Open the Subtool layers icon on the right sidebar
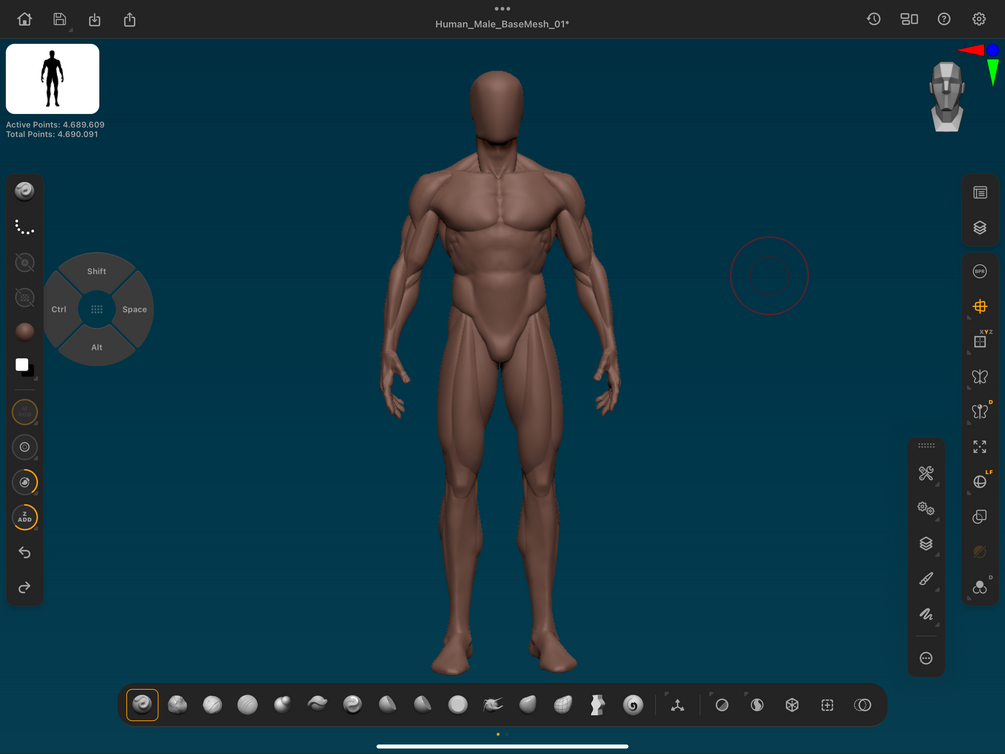The width and height of the screenshot is (1005, 754). (980, 228)
